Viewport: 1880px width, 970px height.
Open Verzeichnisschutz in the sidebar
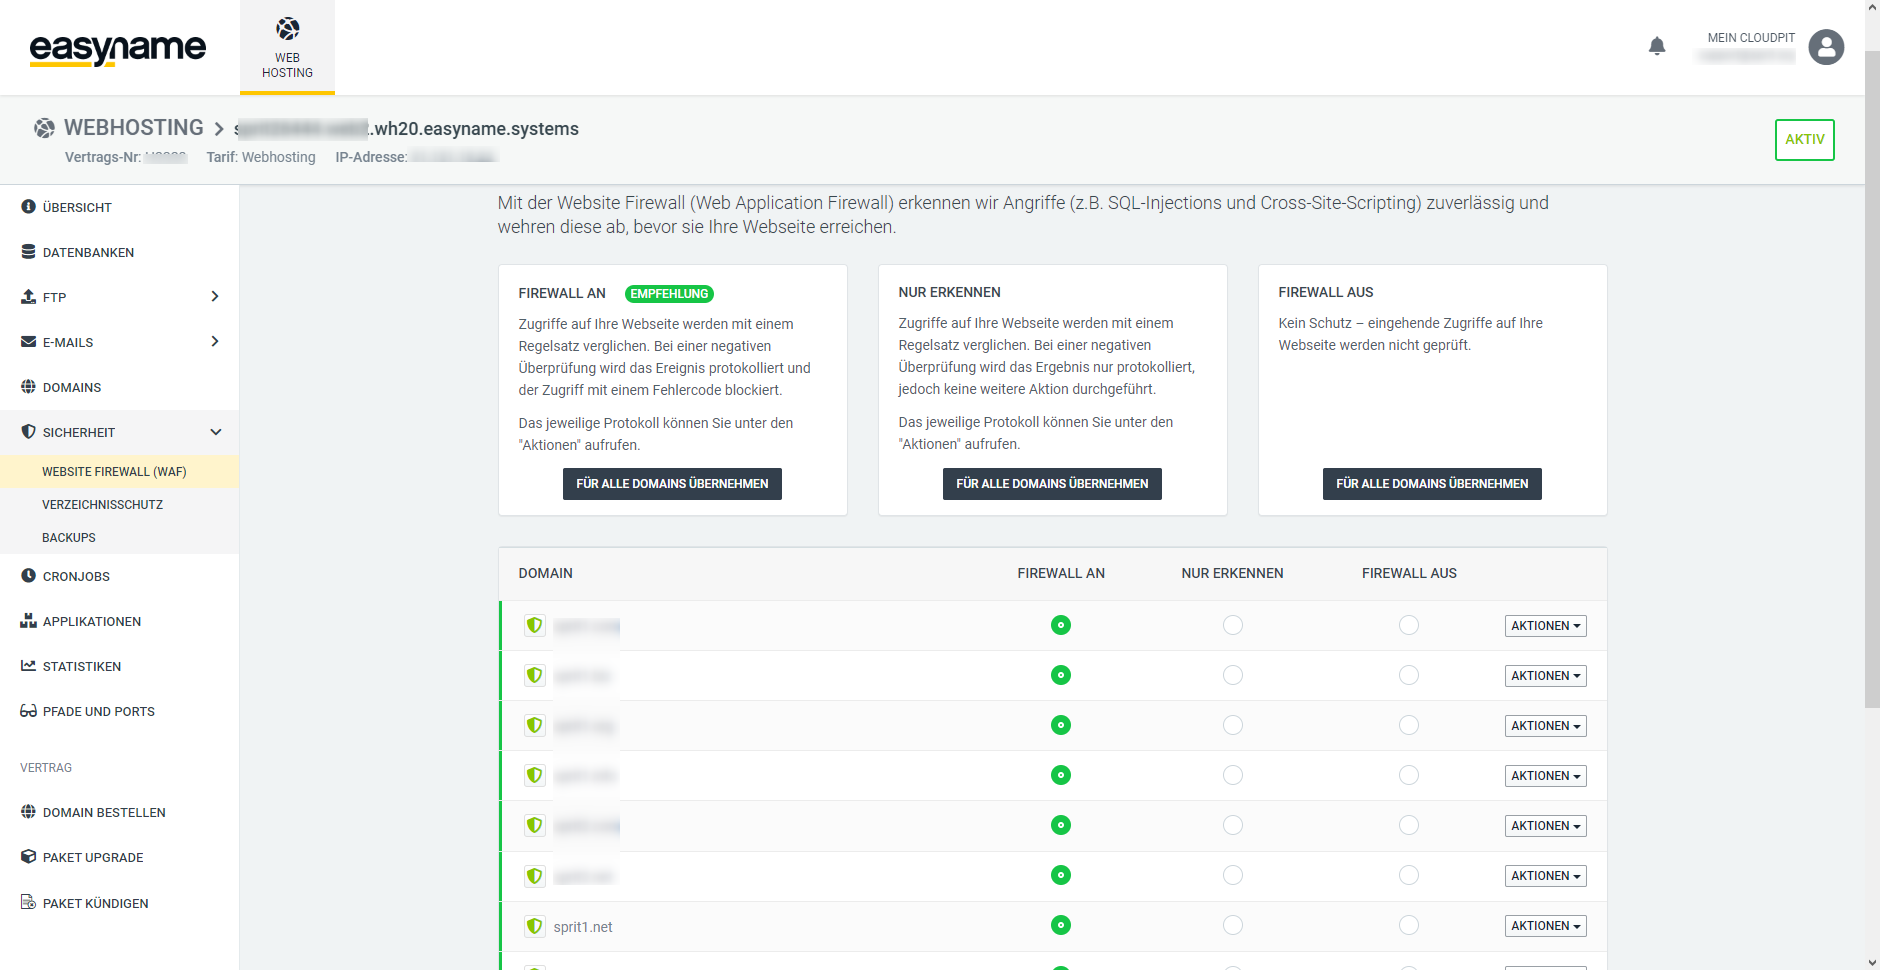[x=102, y=505]
